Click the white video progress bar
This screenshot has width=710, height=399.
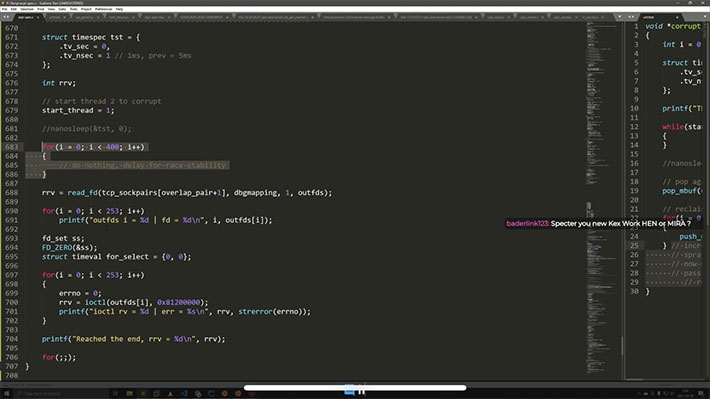[x=355, y=388]
